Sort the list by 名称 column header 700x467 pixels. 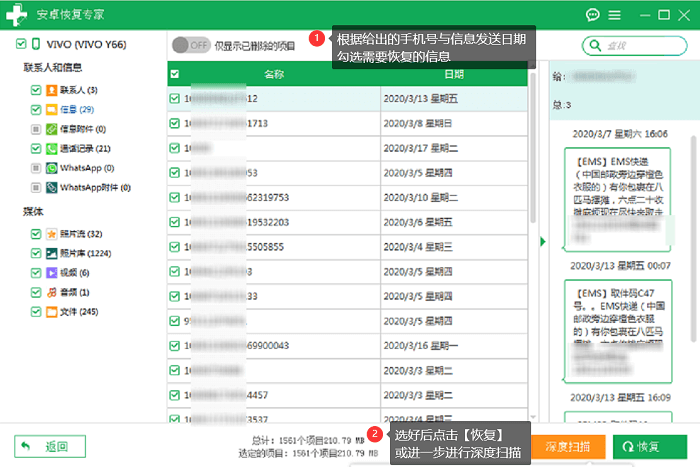(274, 74)
